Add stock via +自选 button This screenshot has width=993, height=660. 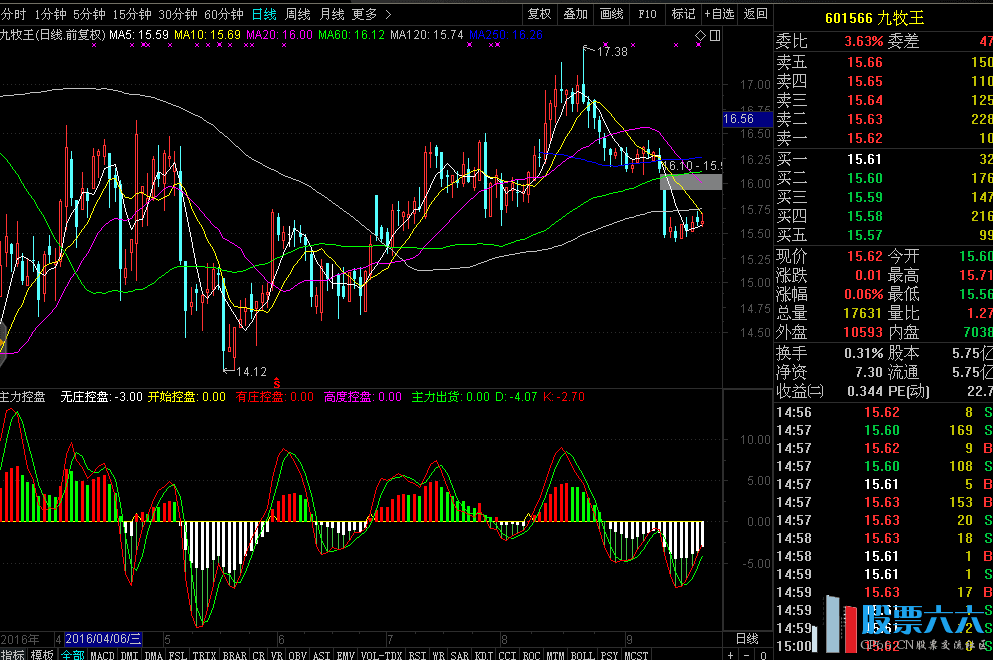click(x=718, y=14)
